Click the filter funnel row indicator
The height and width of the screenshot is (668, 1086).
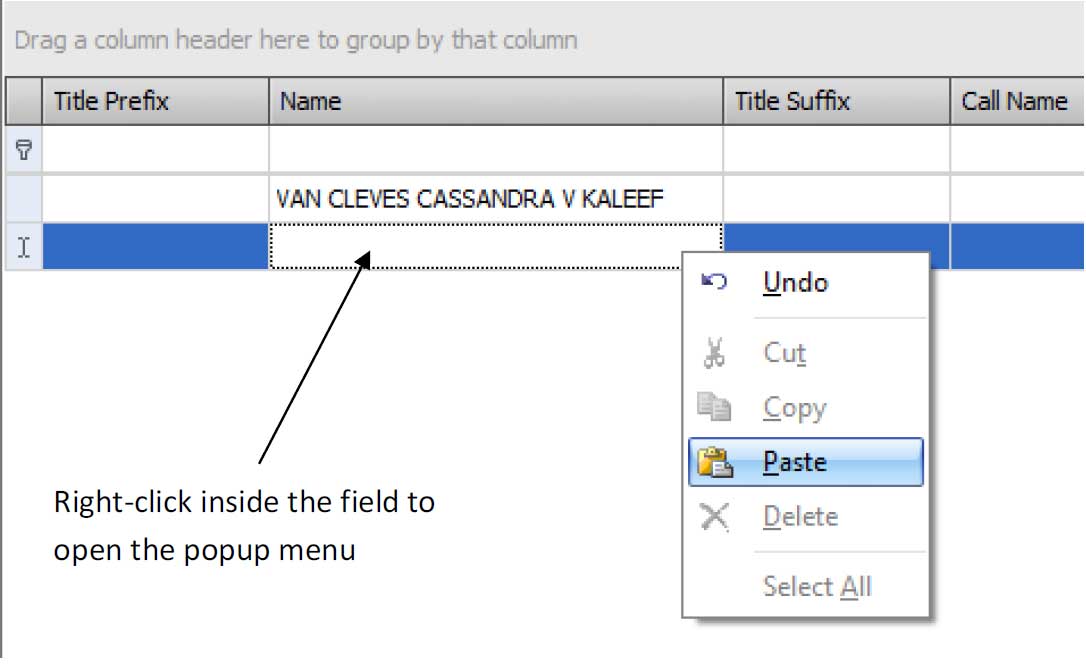pyautogui.click(x=22, y=148)
